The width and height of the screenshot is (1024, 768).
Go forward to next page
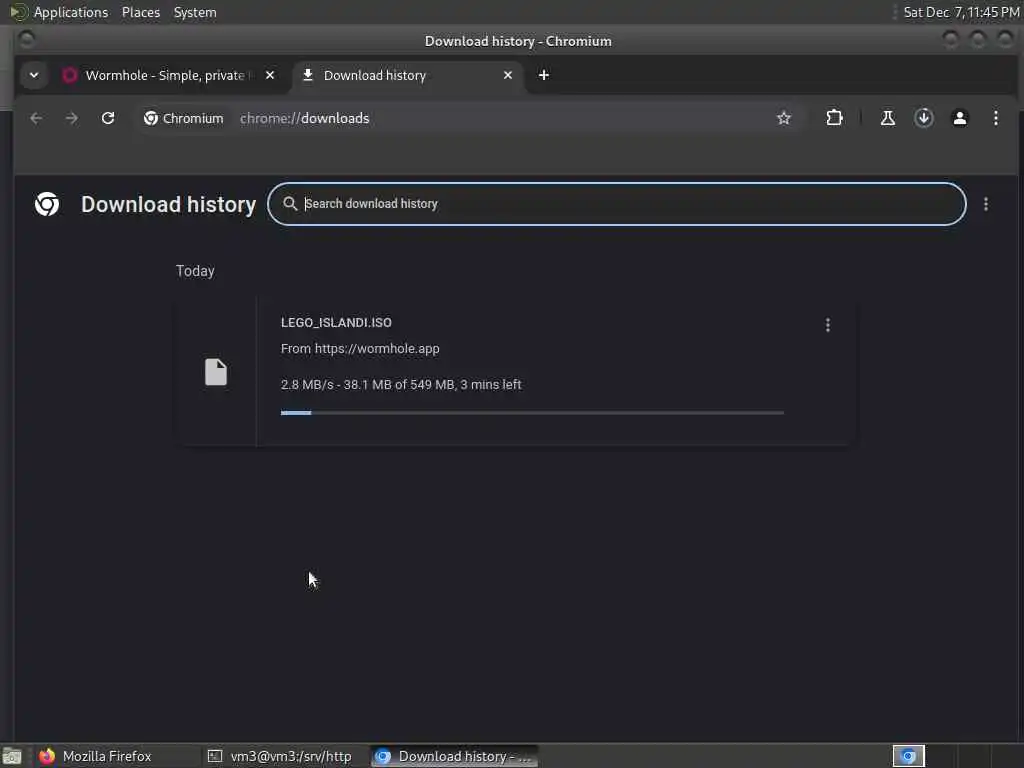(x=72, y=118)
